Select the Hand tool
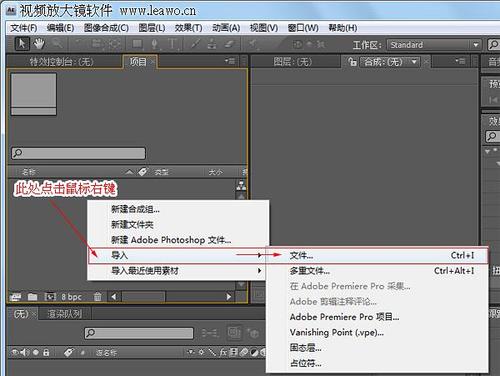500x376 pixels. 39,44
